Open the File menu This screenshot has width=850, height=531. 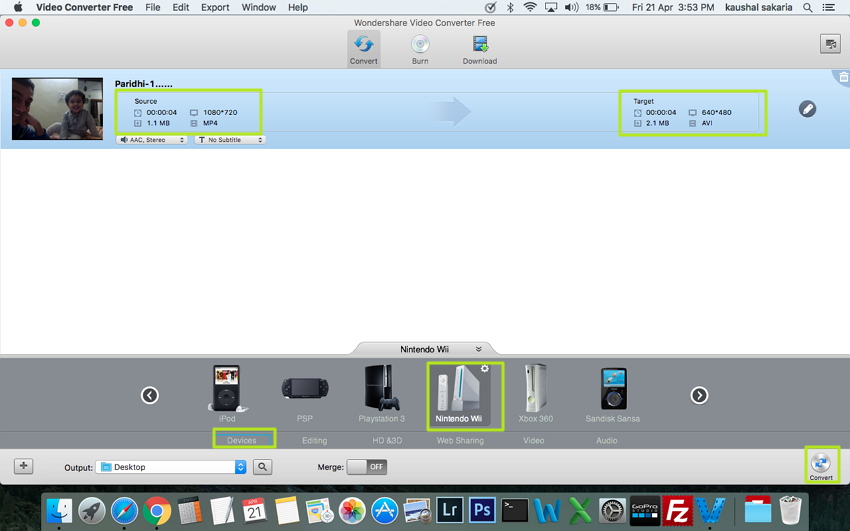tap(153, 8)
